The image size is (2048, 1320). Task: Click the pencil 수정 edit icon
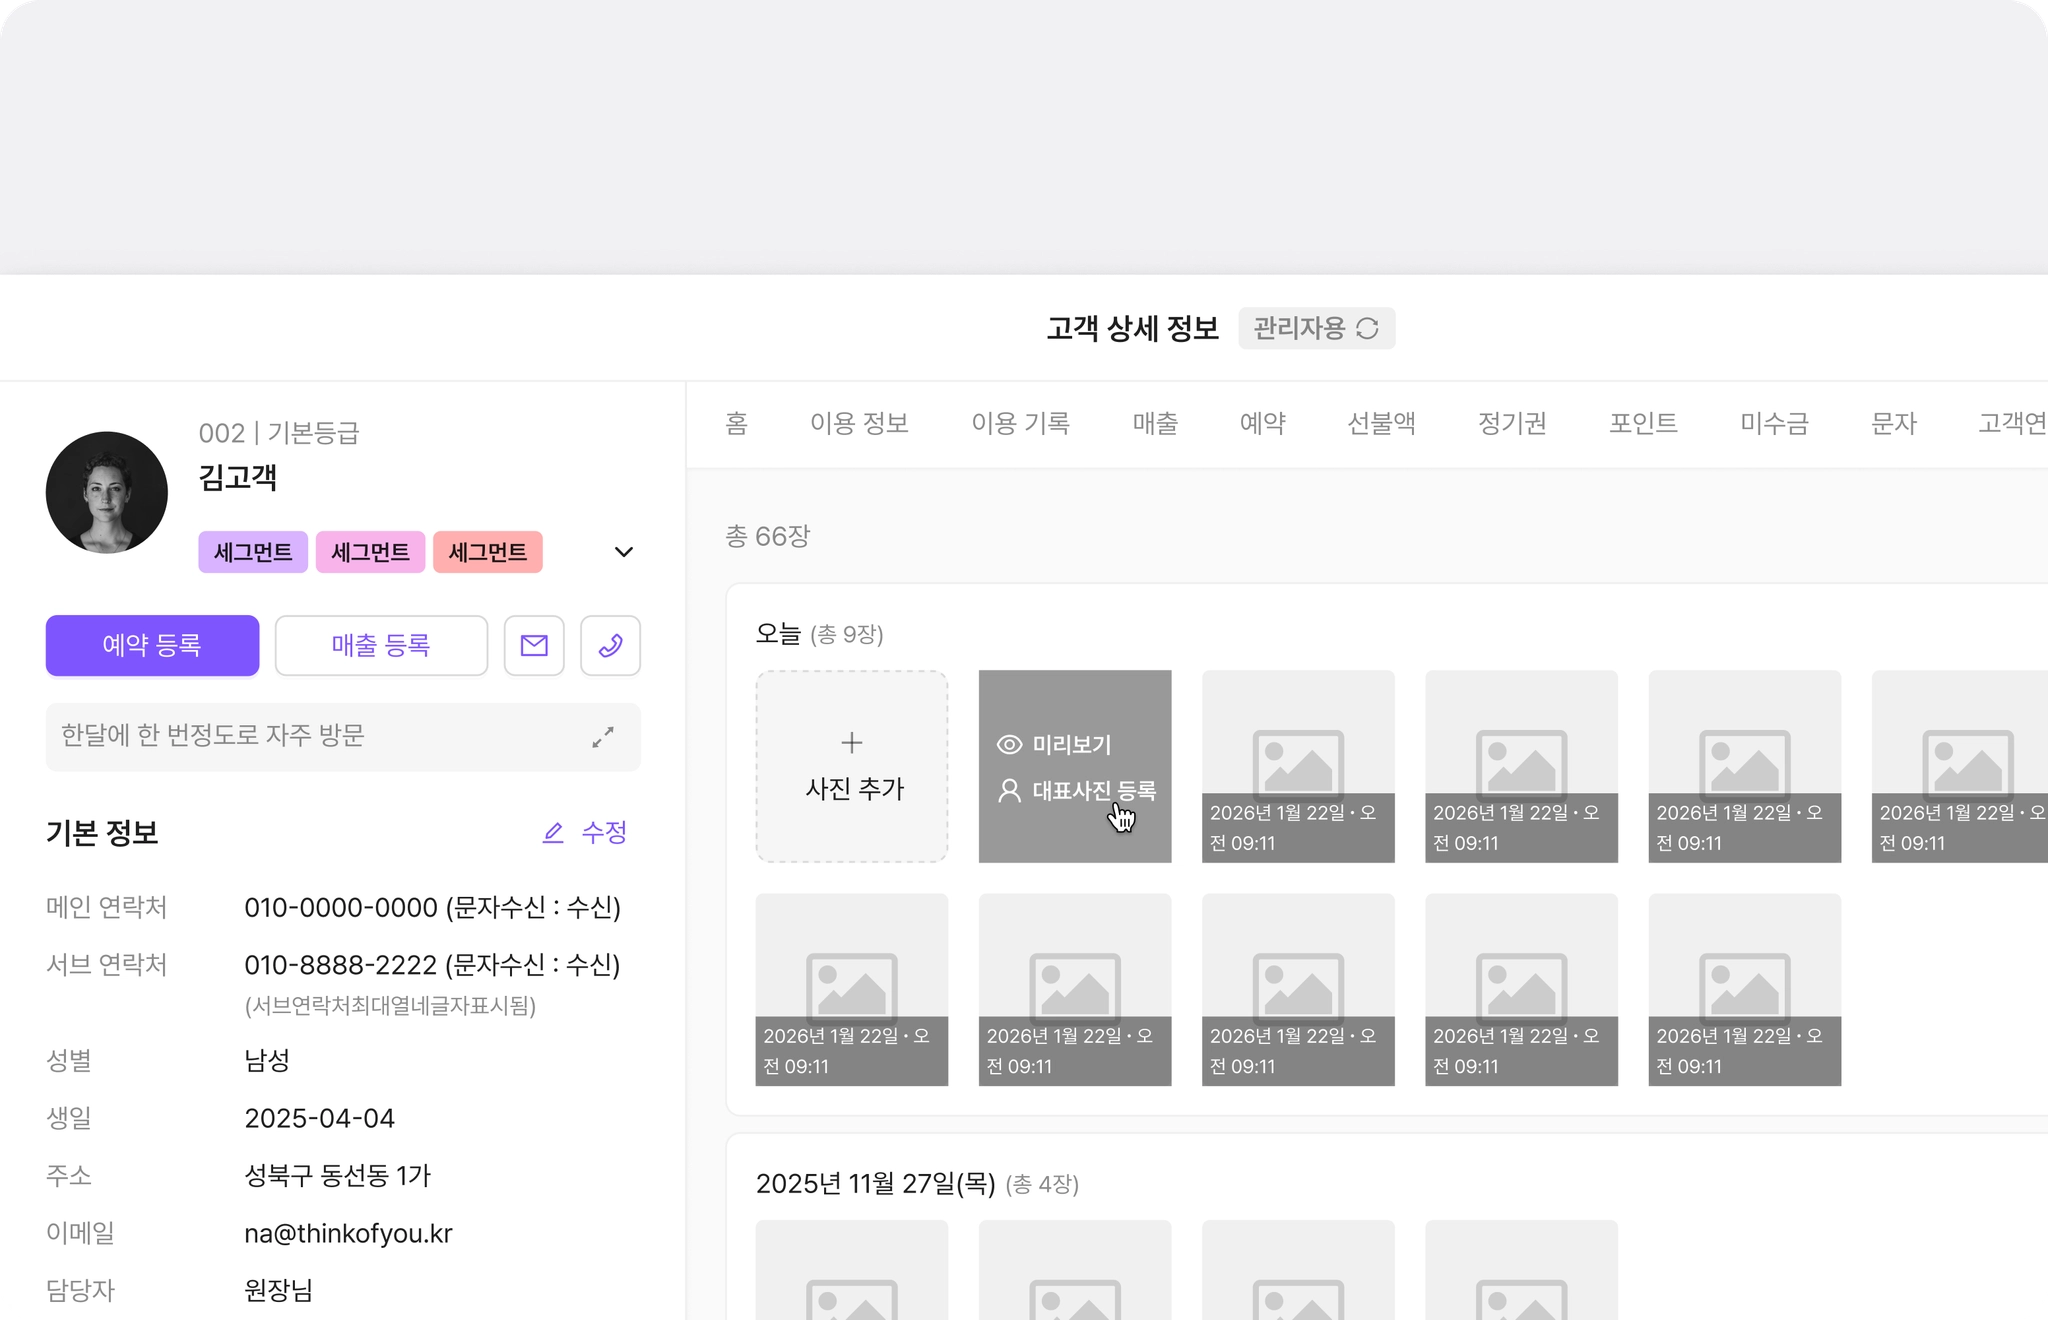pos(553,833)
